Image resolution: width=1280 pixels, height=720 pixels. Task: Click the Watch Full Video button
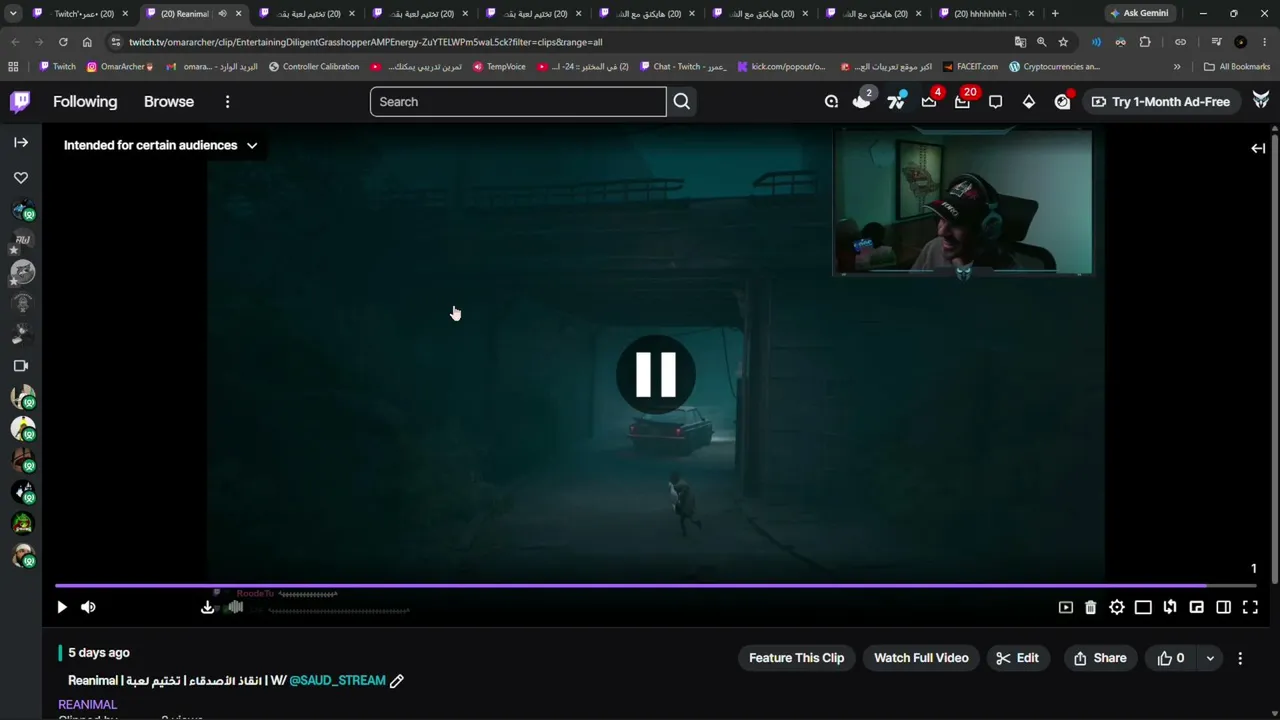pyautogui.click(x=921, y=658)
